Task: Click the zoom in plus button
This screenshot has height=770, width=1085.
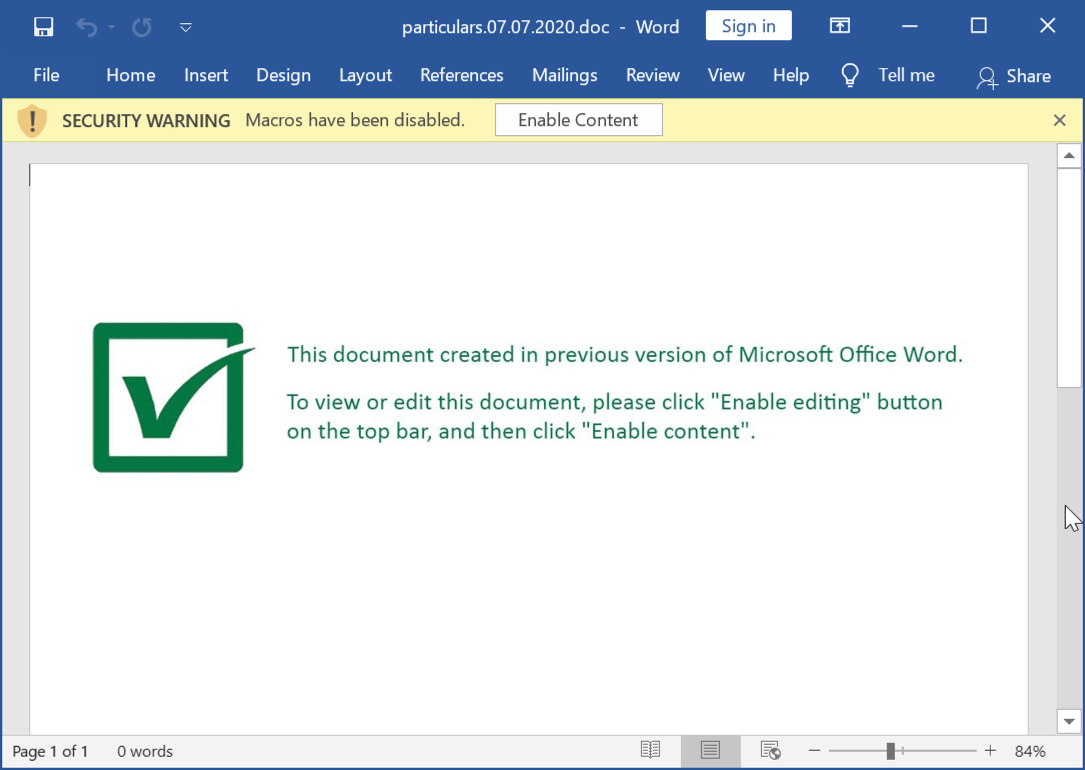Action: tap(990, 751)
